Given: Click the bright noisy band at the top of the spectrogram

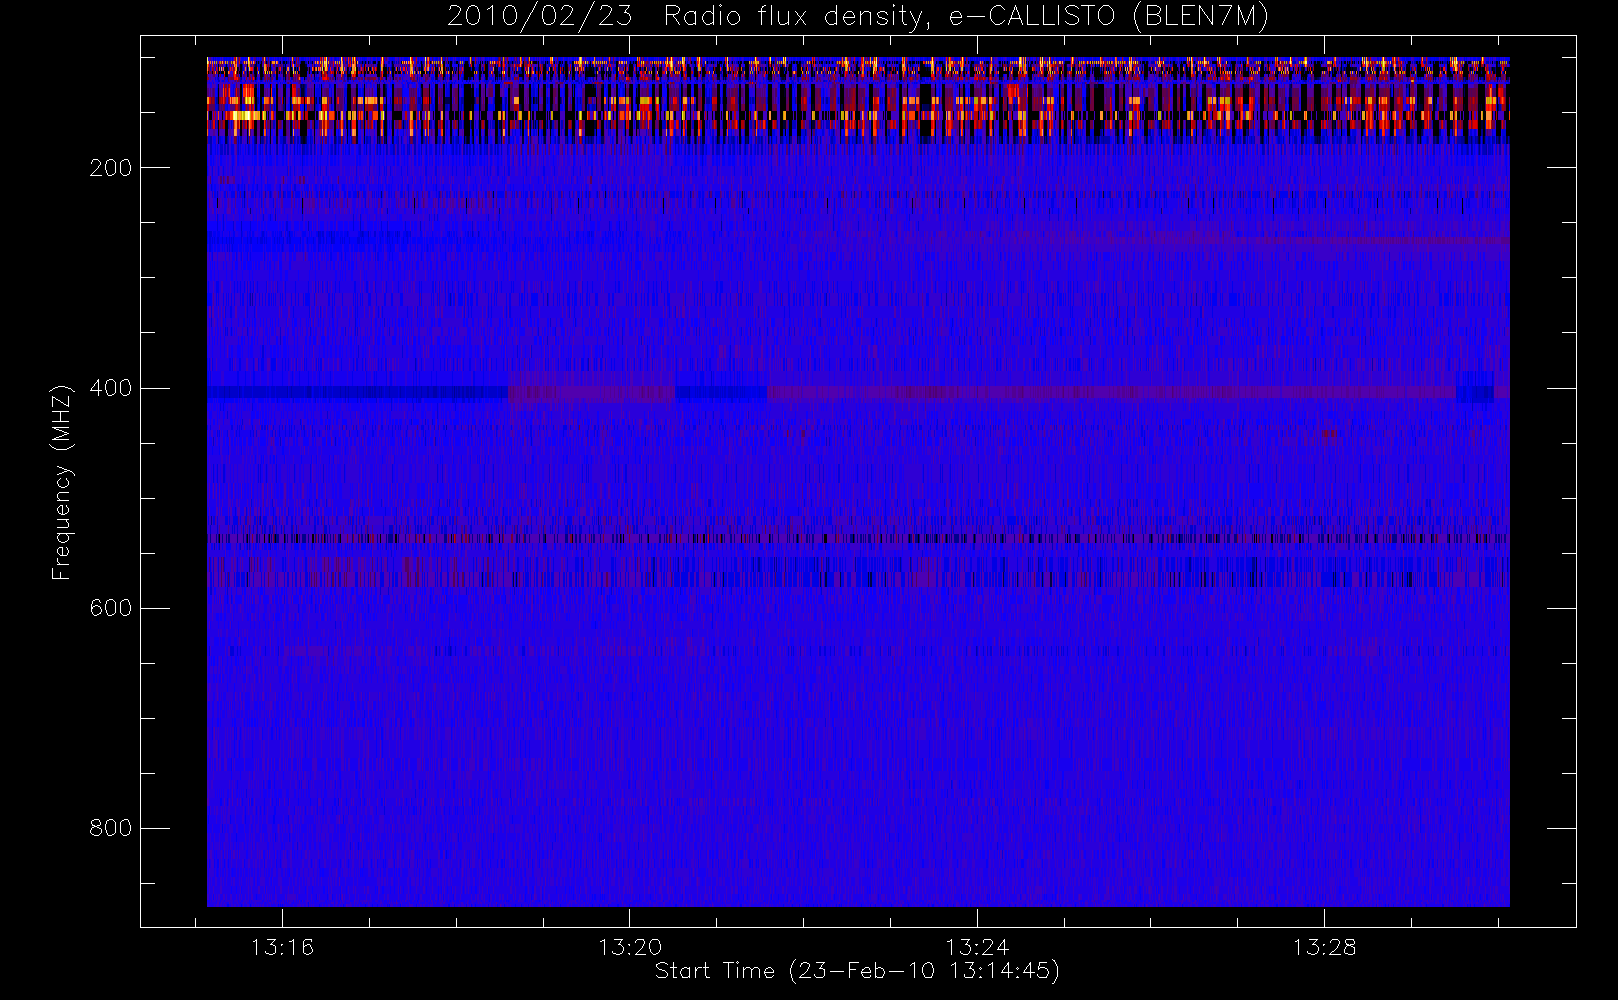Looking at the screenshot, I should [858, 100].
